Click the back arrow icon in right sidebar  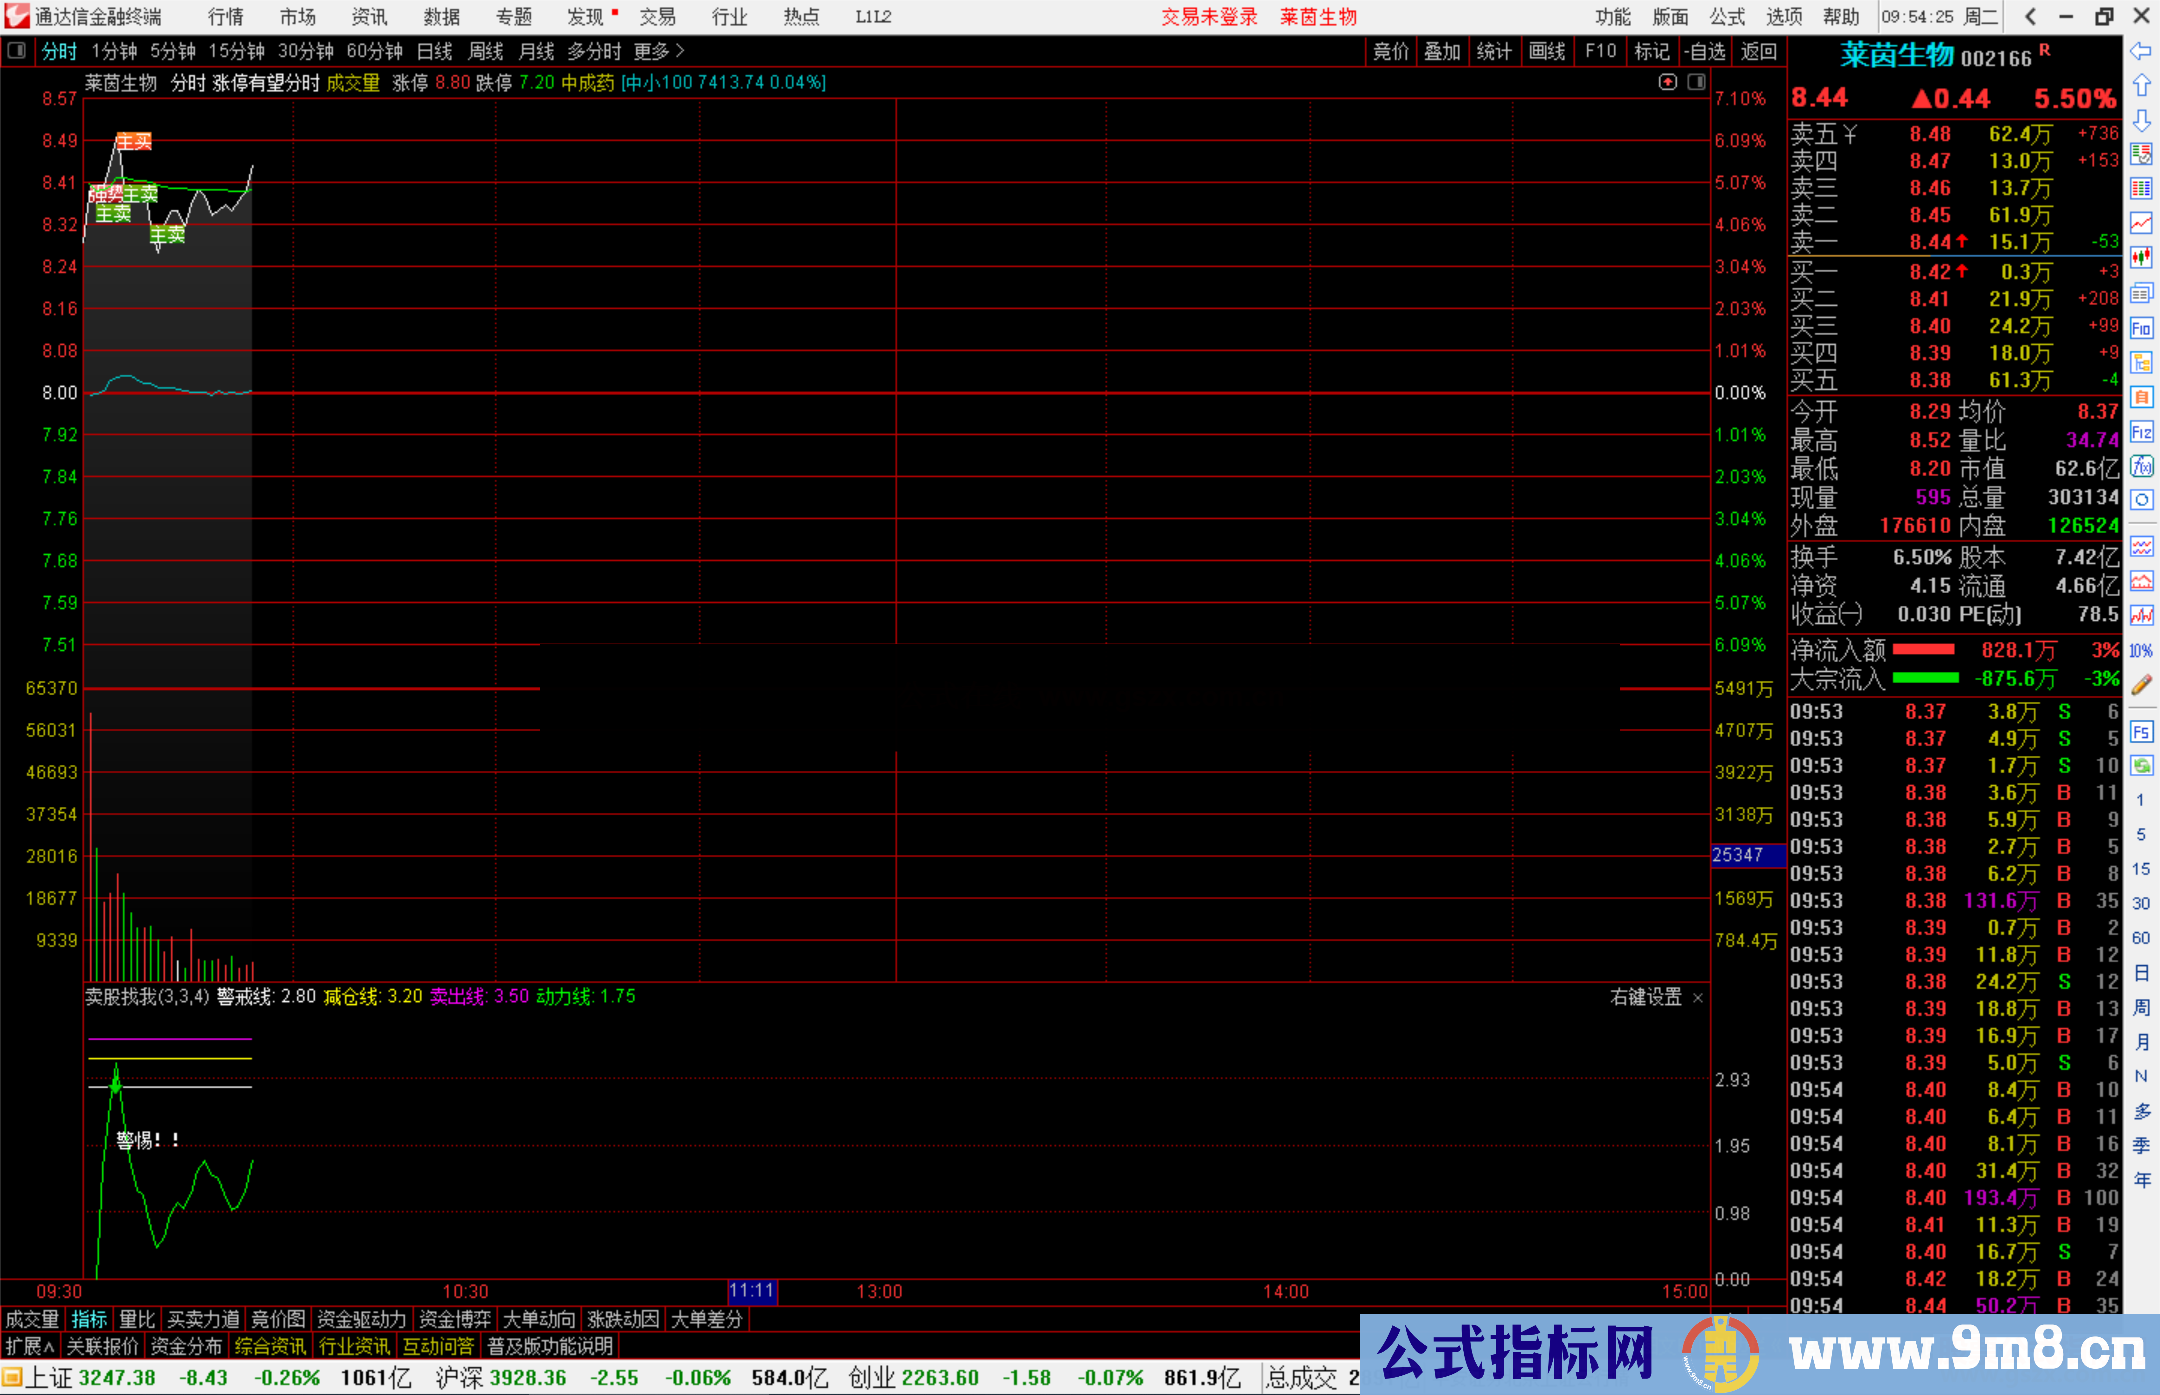[2141, 51]
